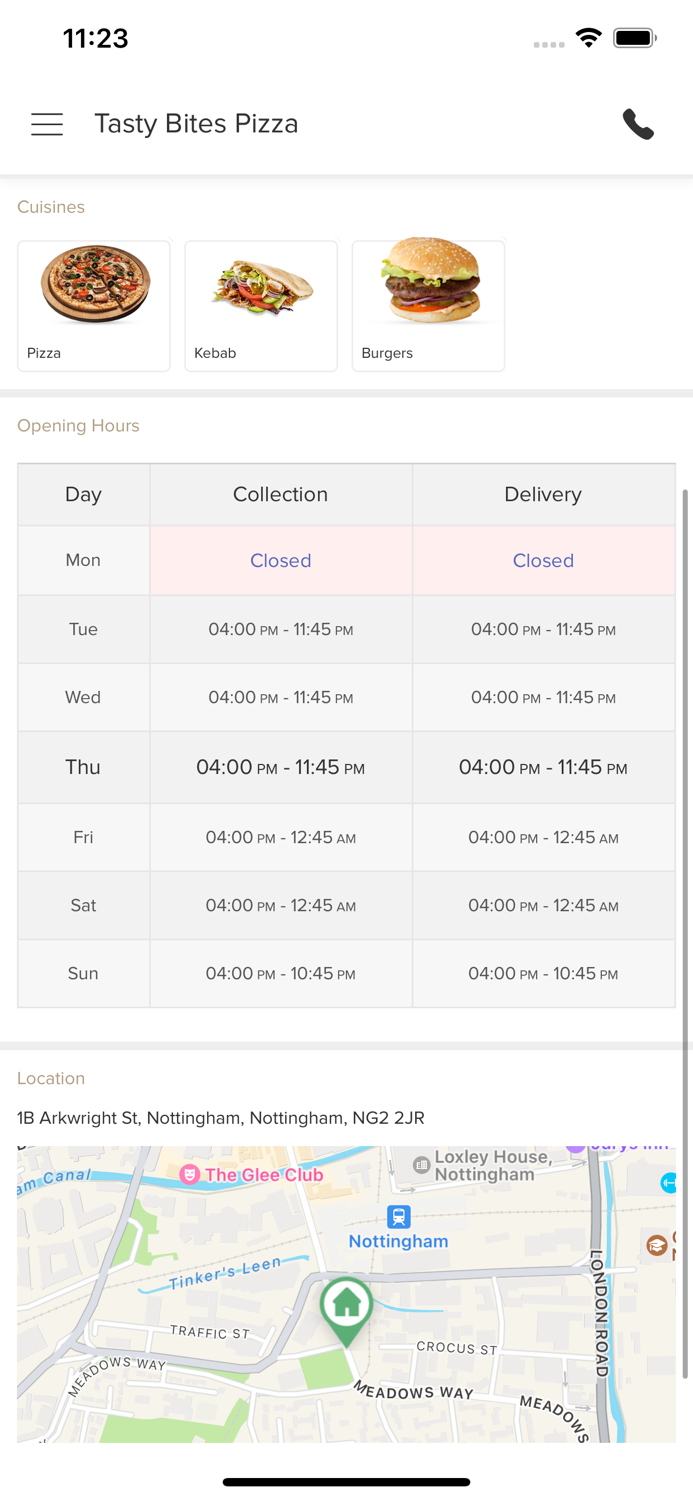This screenshot has height=1500, width=693.
Task: Tap the green home map pin
Action: pos(346,1307)
